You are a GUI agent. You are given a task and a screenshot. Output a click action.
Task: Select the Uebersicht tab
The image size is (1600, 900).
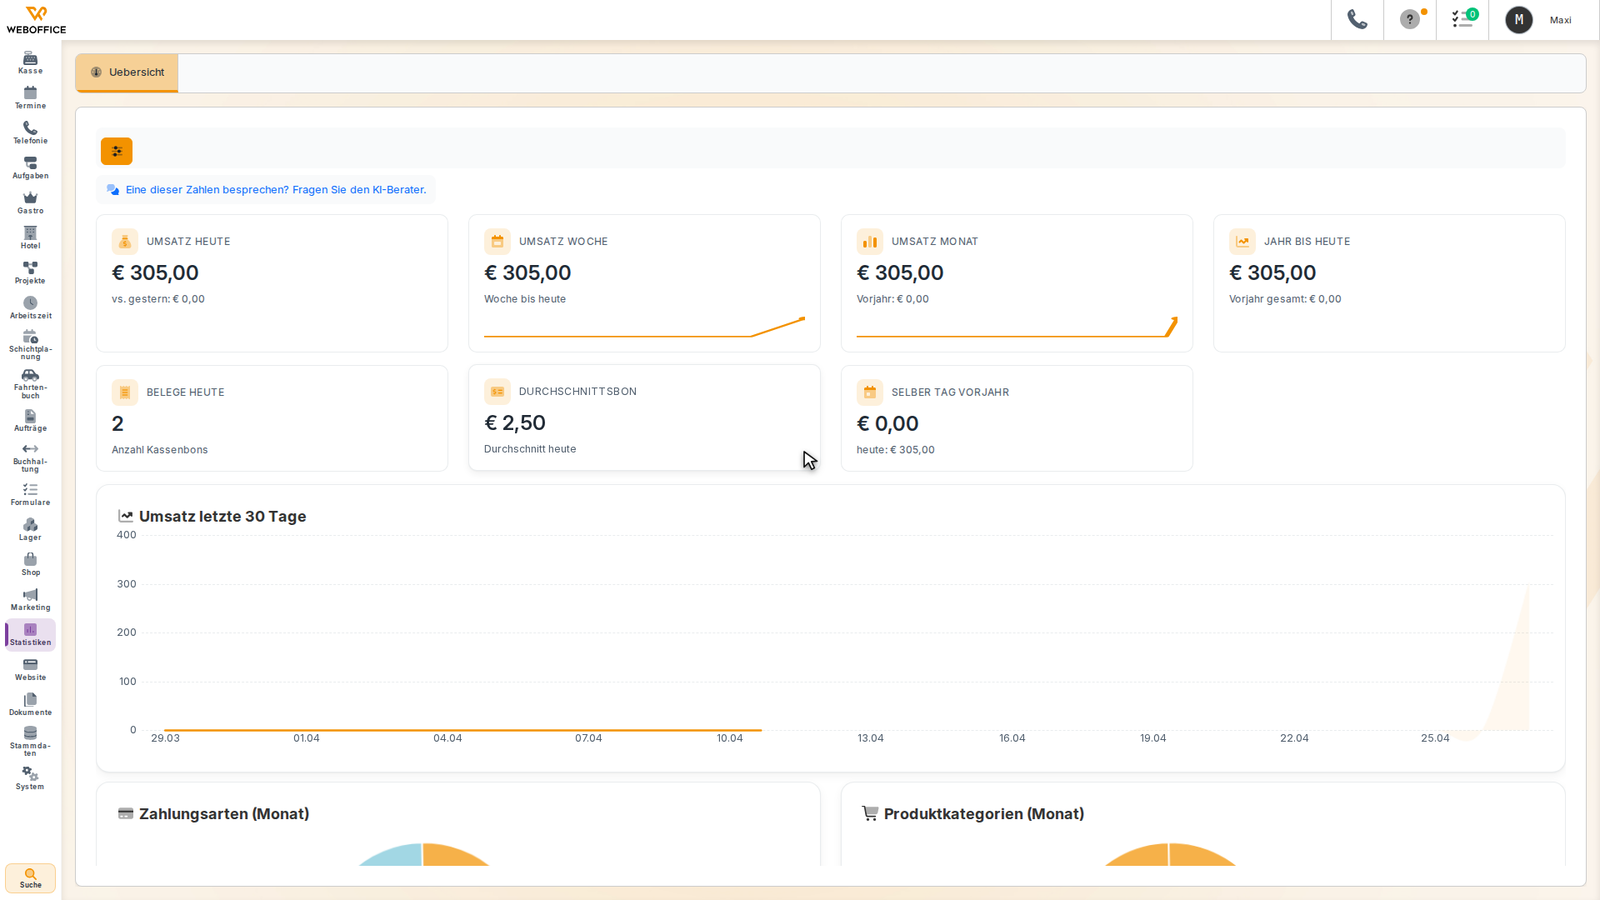click(127, 73)
